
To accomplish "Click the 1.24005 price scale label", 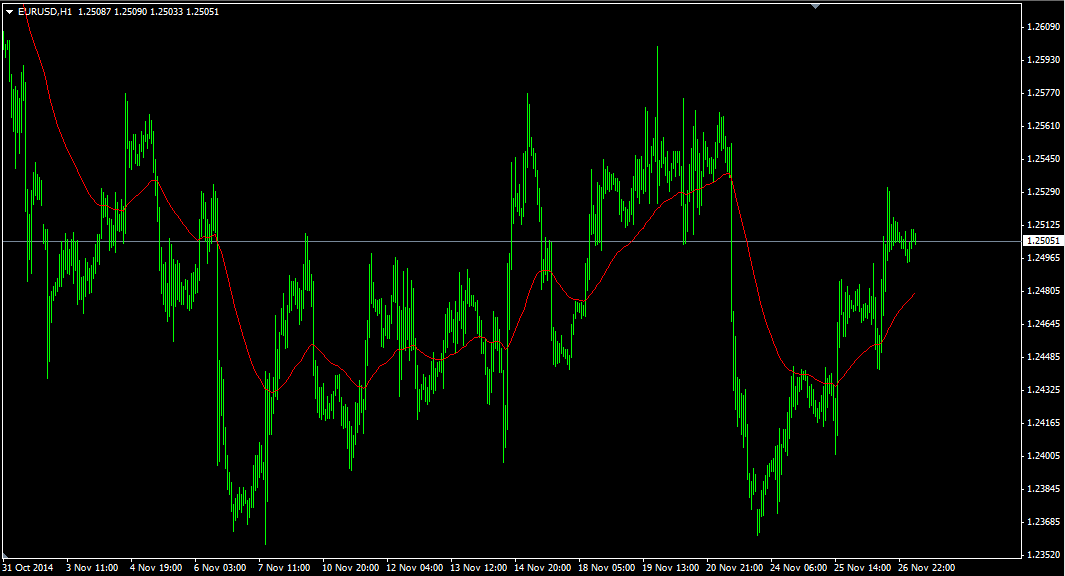I will coord(1043,456).
